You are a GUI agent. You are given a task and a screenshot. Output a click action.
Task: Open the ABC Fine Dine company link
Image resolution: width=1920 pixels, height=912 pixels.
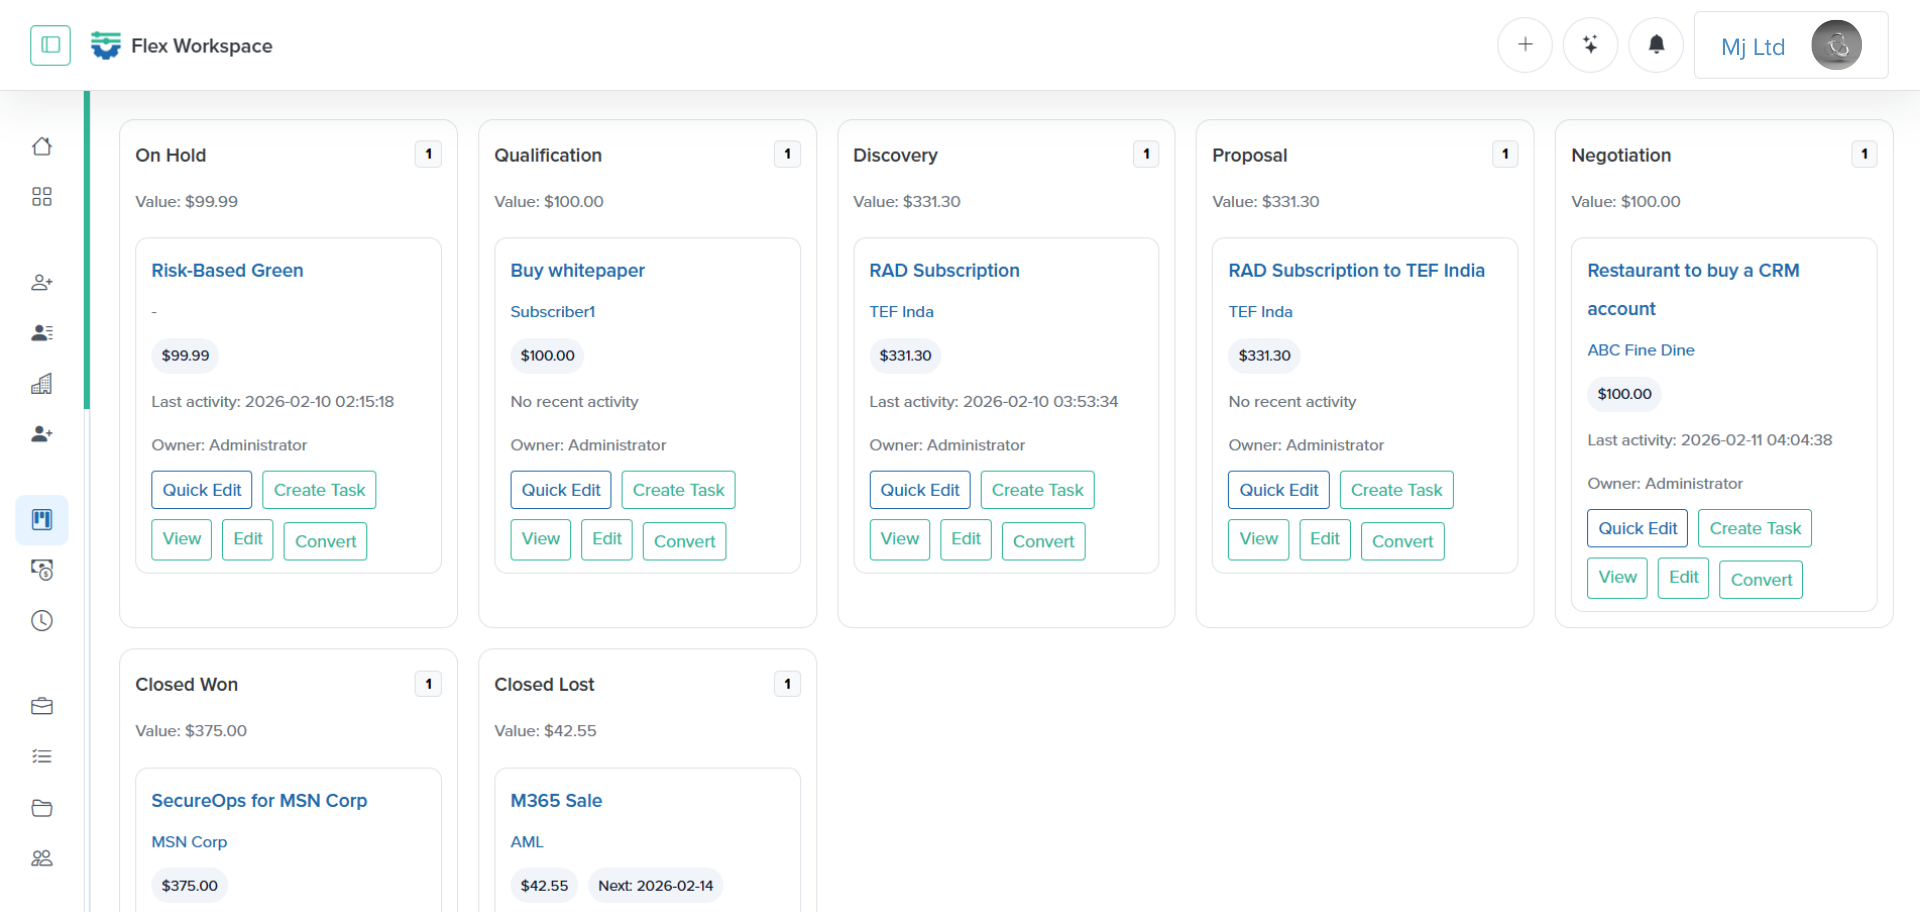coord(1640,350)
